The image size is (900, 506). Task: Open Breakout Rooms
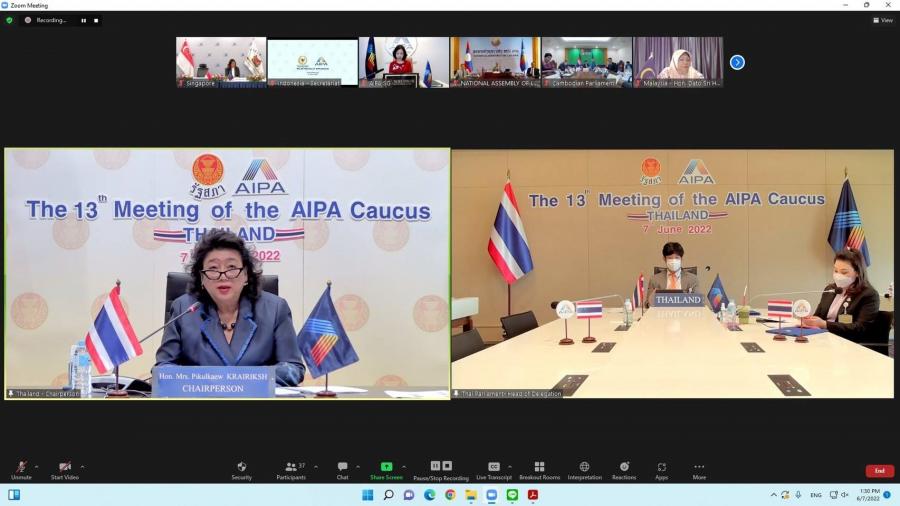[x=539, y=468]
